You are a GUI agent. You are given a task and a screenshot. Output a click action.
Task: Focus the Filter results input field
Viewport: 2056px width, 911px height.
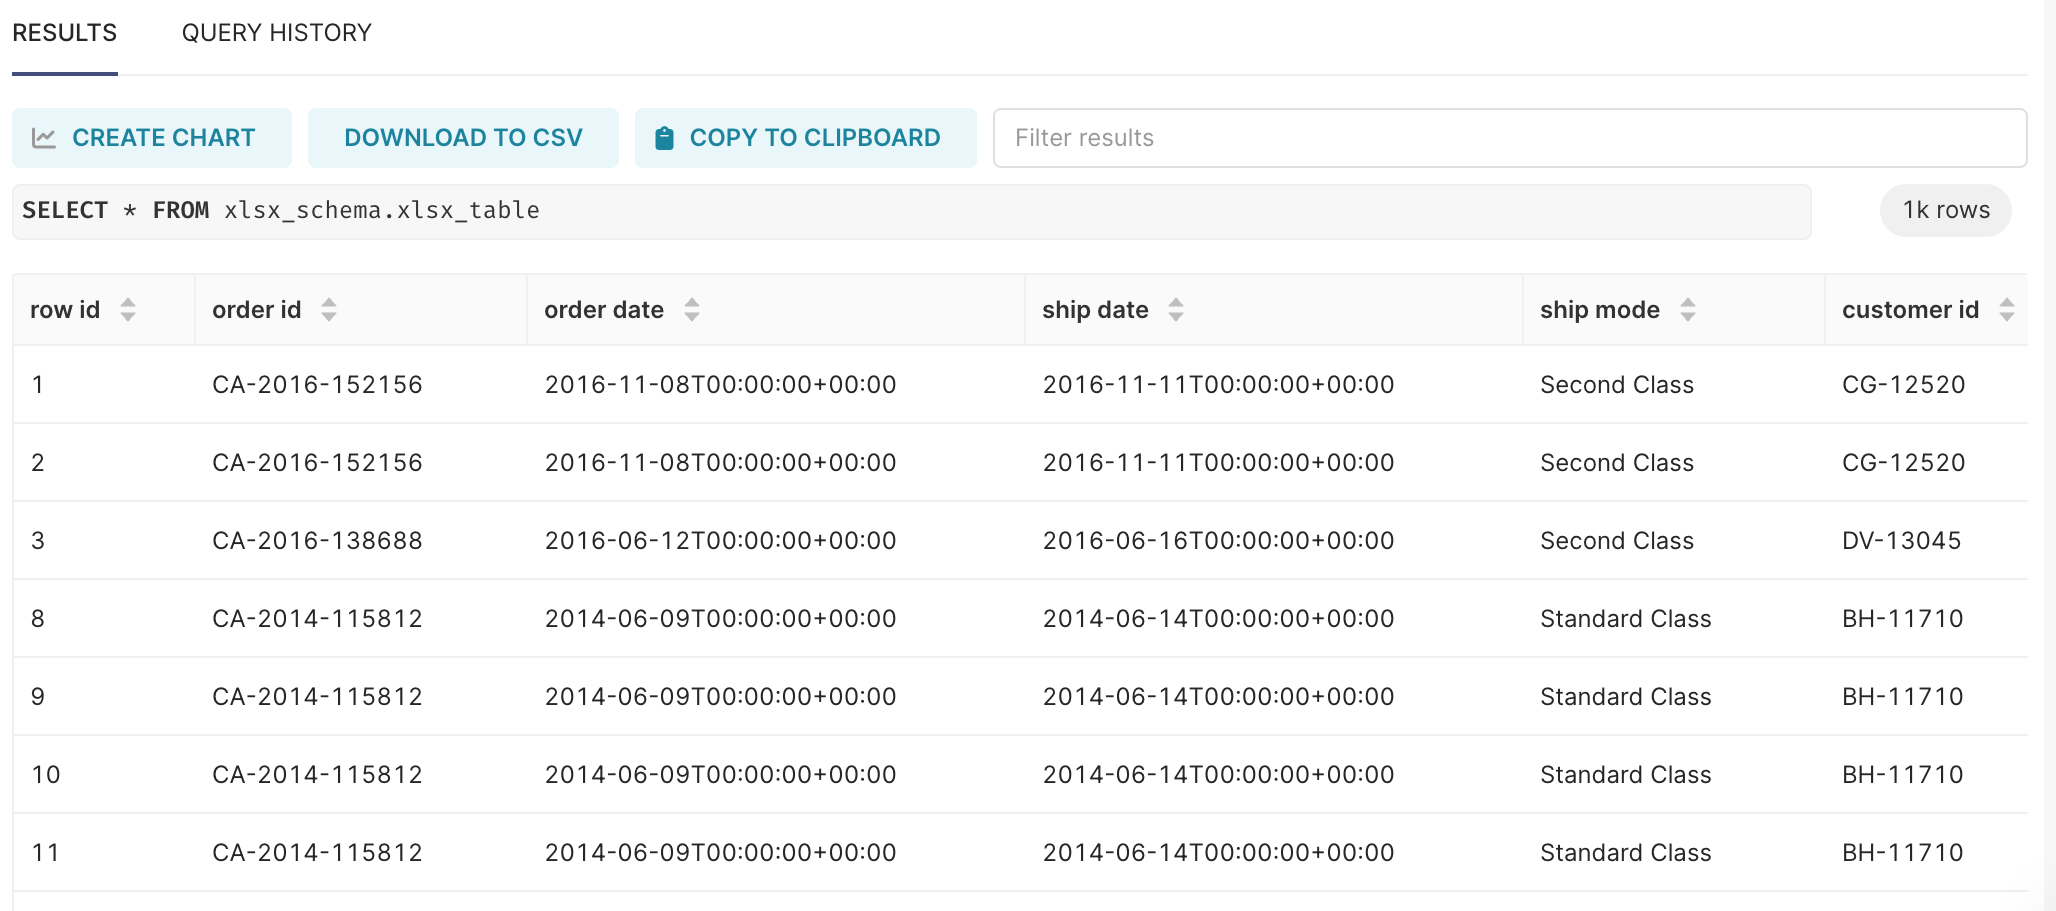pos(1510,138)
